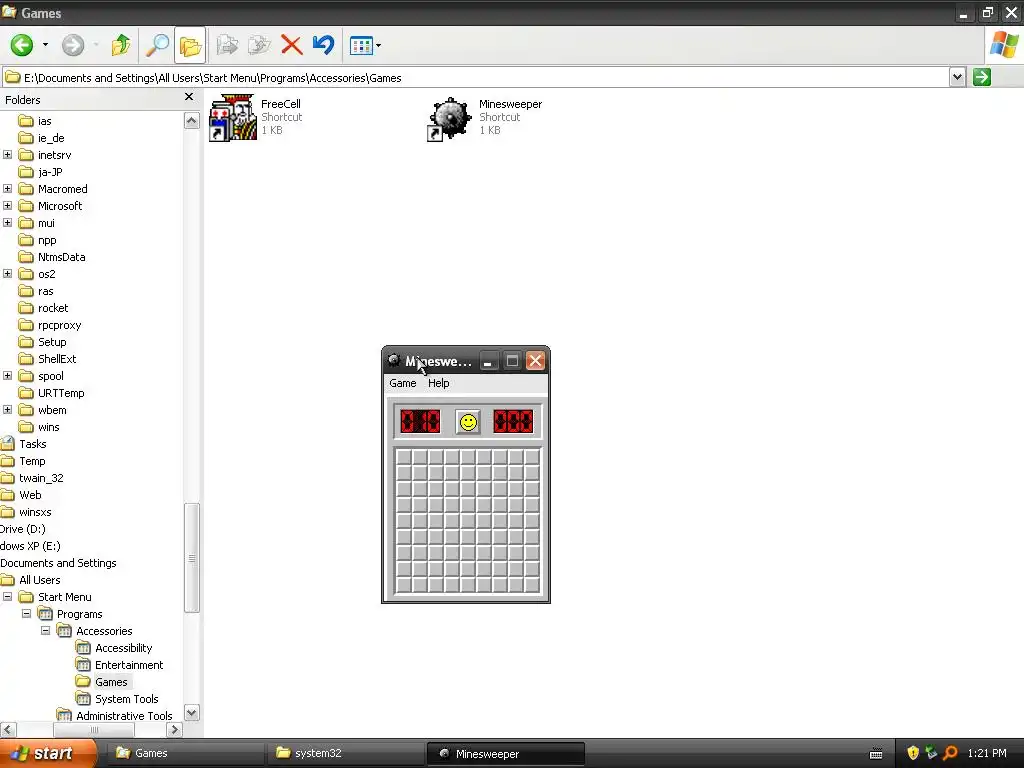Expand the inetsrv folder node
This screenshot has width=1024, height=768.
(x=7, y=155)
